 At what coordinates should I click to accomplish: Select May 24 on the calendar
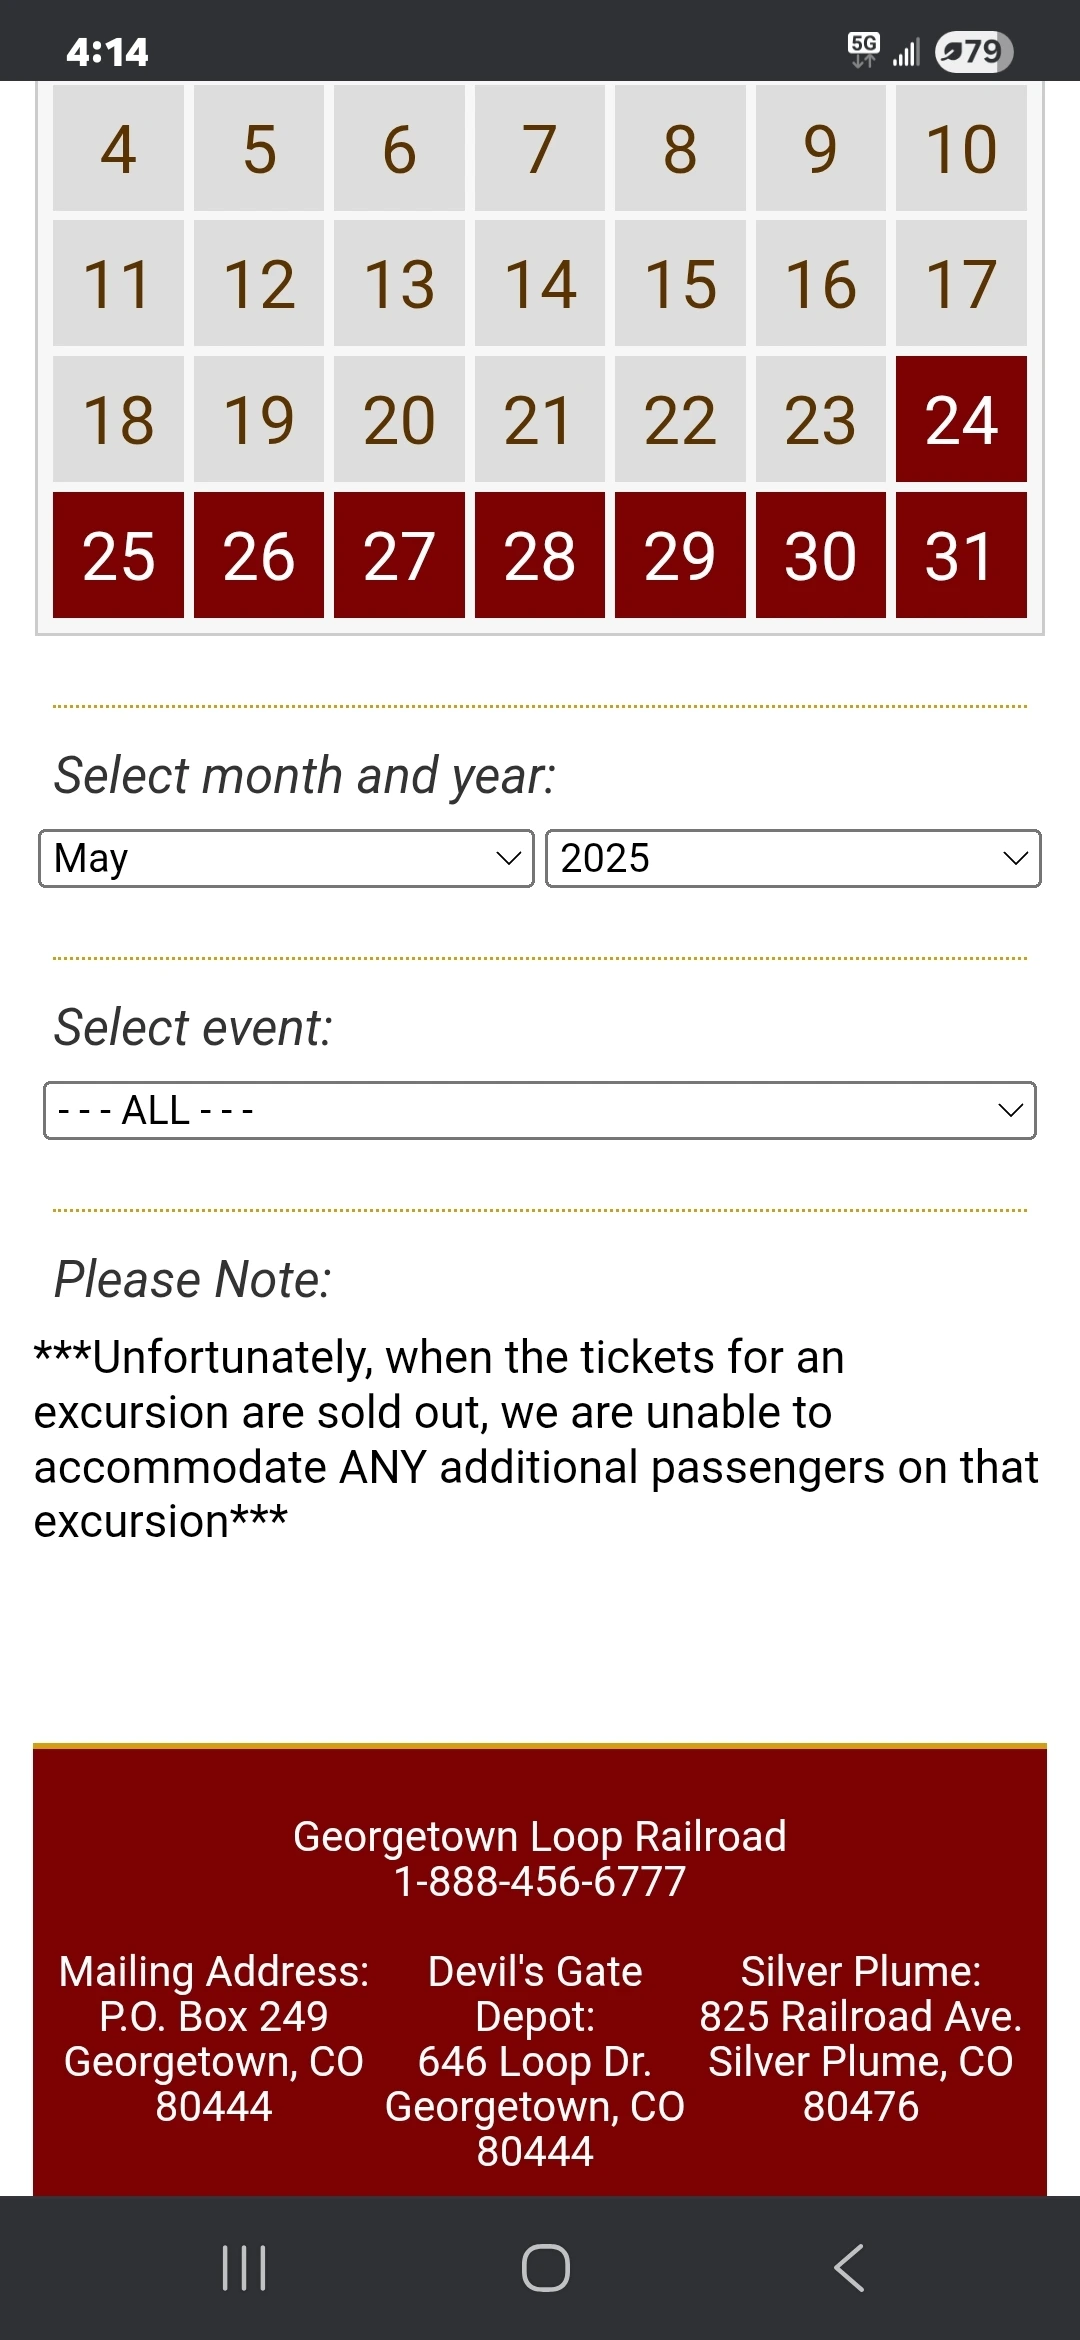click(x=961, y=419)
